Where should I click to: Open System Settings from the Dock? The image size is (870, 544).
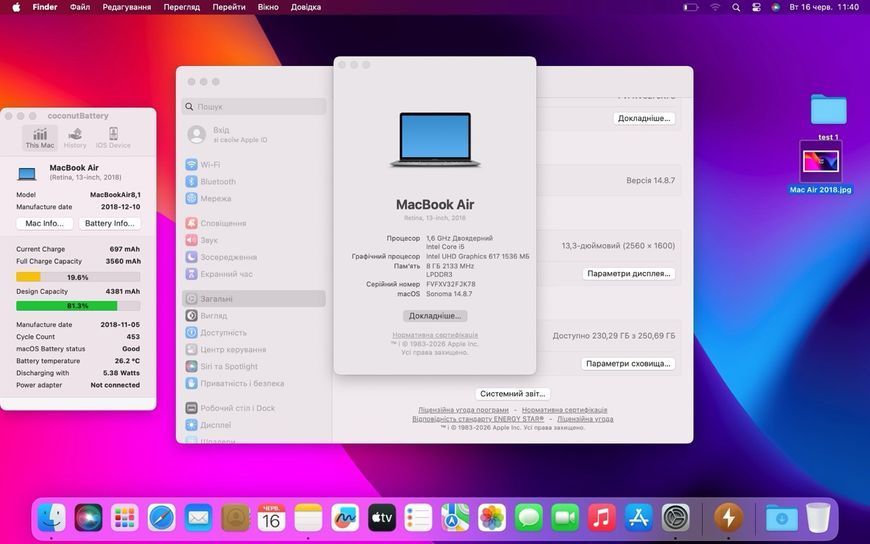pyautogui.click(x=675, y=518)
